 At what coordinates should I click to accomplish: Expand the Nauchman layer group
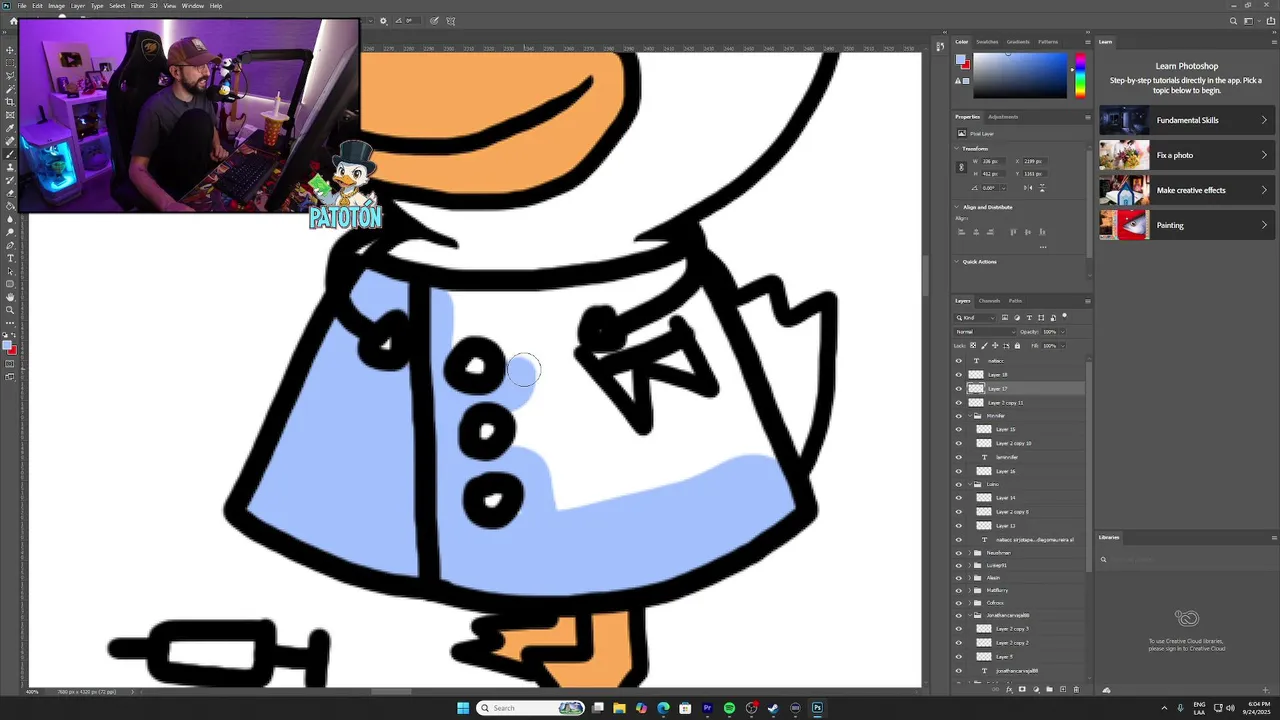(970, 553)
